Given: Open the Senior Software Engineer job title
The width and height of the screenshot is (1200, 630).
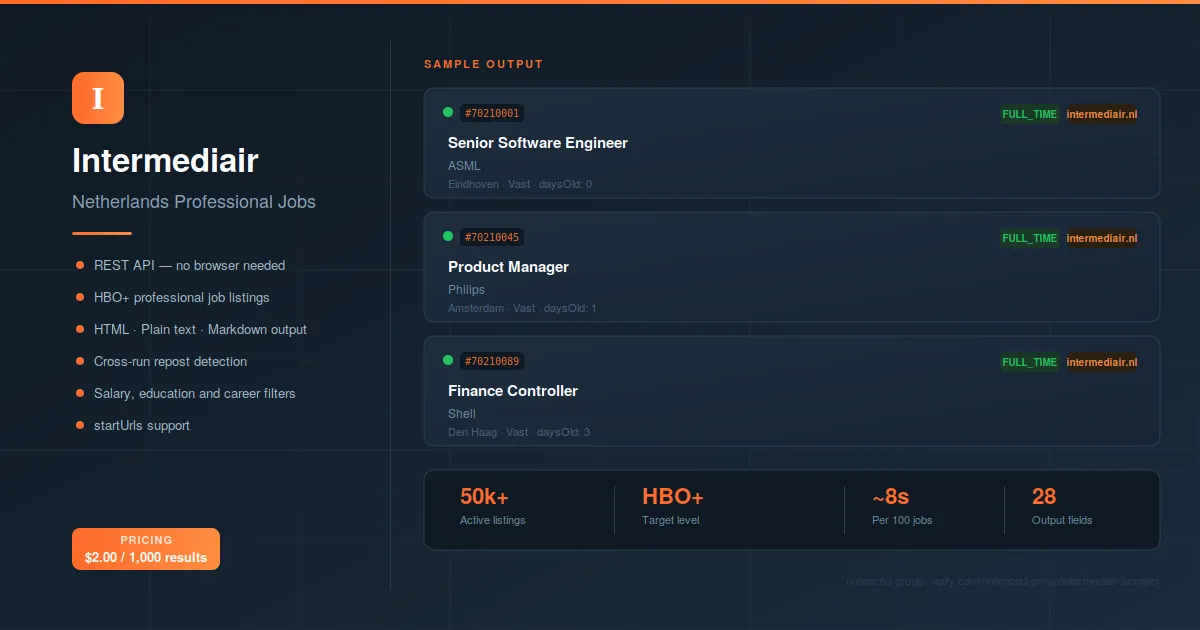Looking at the screenshot, I should (x=538, y=143).
